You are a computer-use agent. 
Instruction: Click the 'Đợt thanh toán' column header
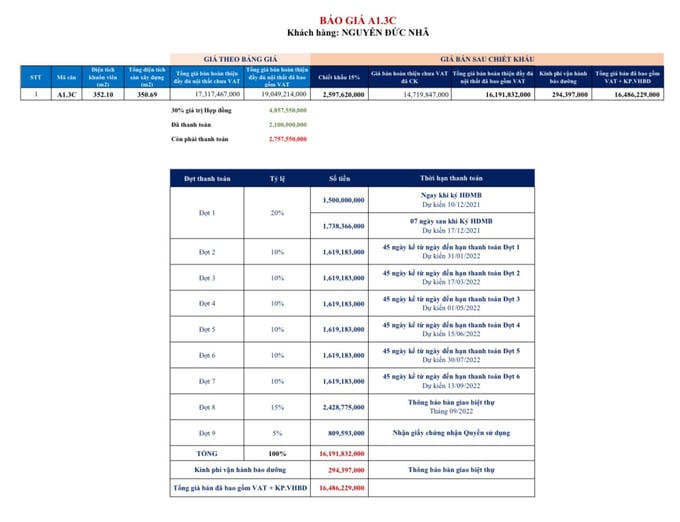pos(207,177)
